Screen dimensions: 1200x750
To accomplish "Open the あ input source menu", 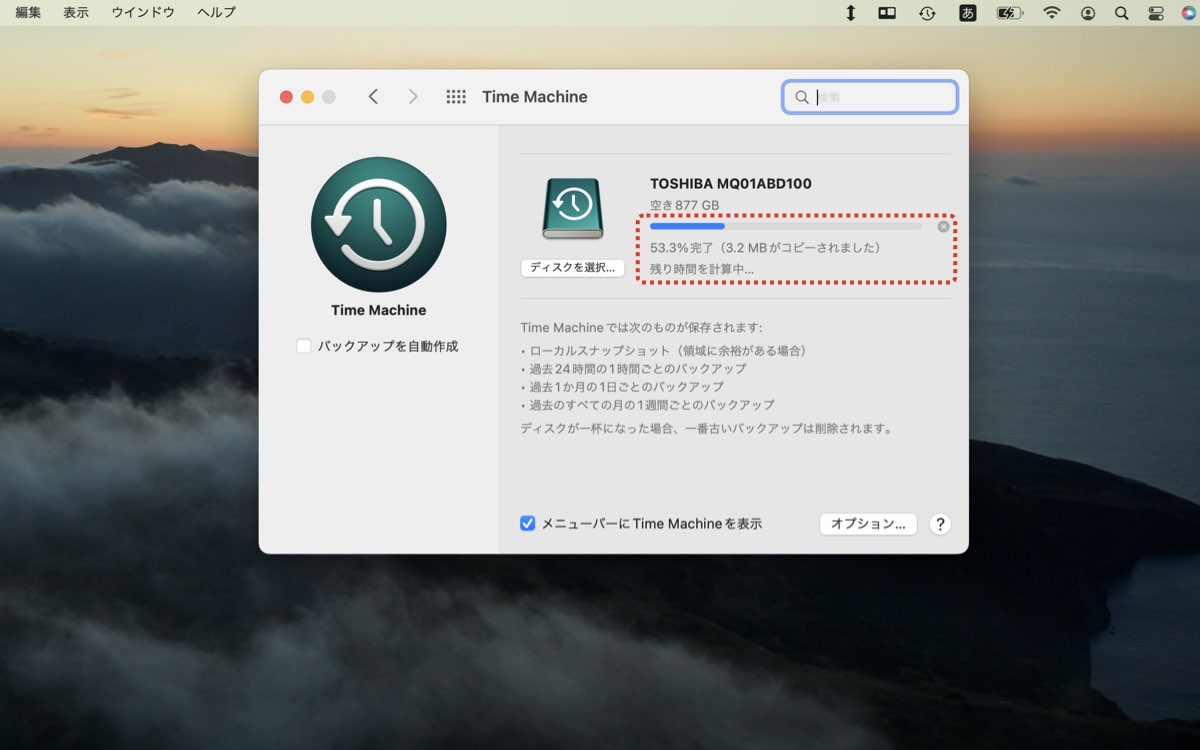I will [967, 13].
